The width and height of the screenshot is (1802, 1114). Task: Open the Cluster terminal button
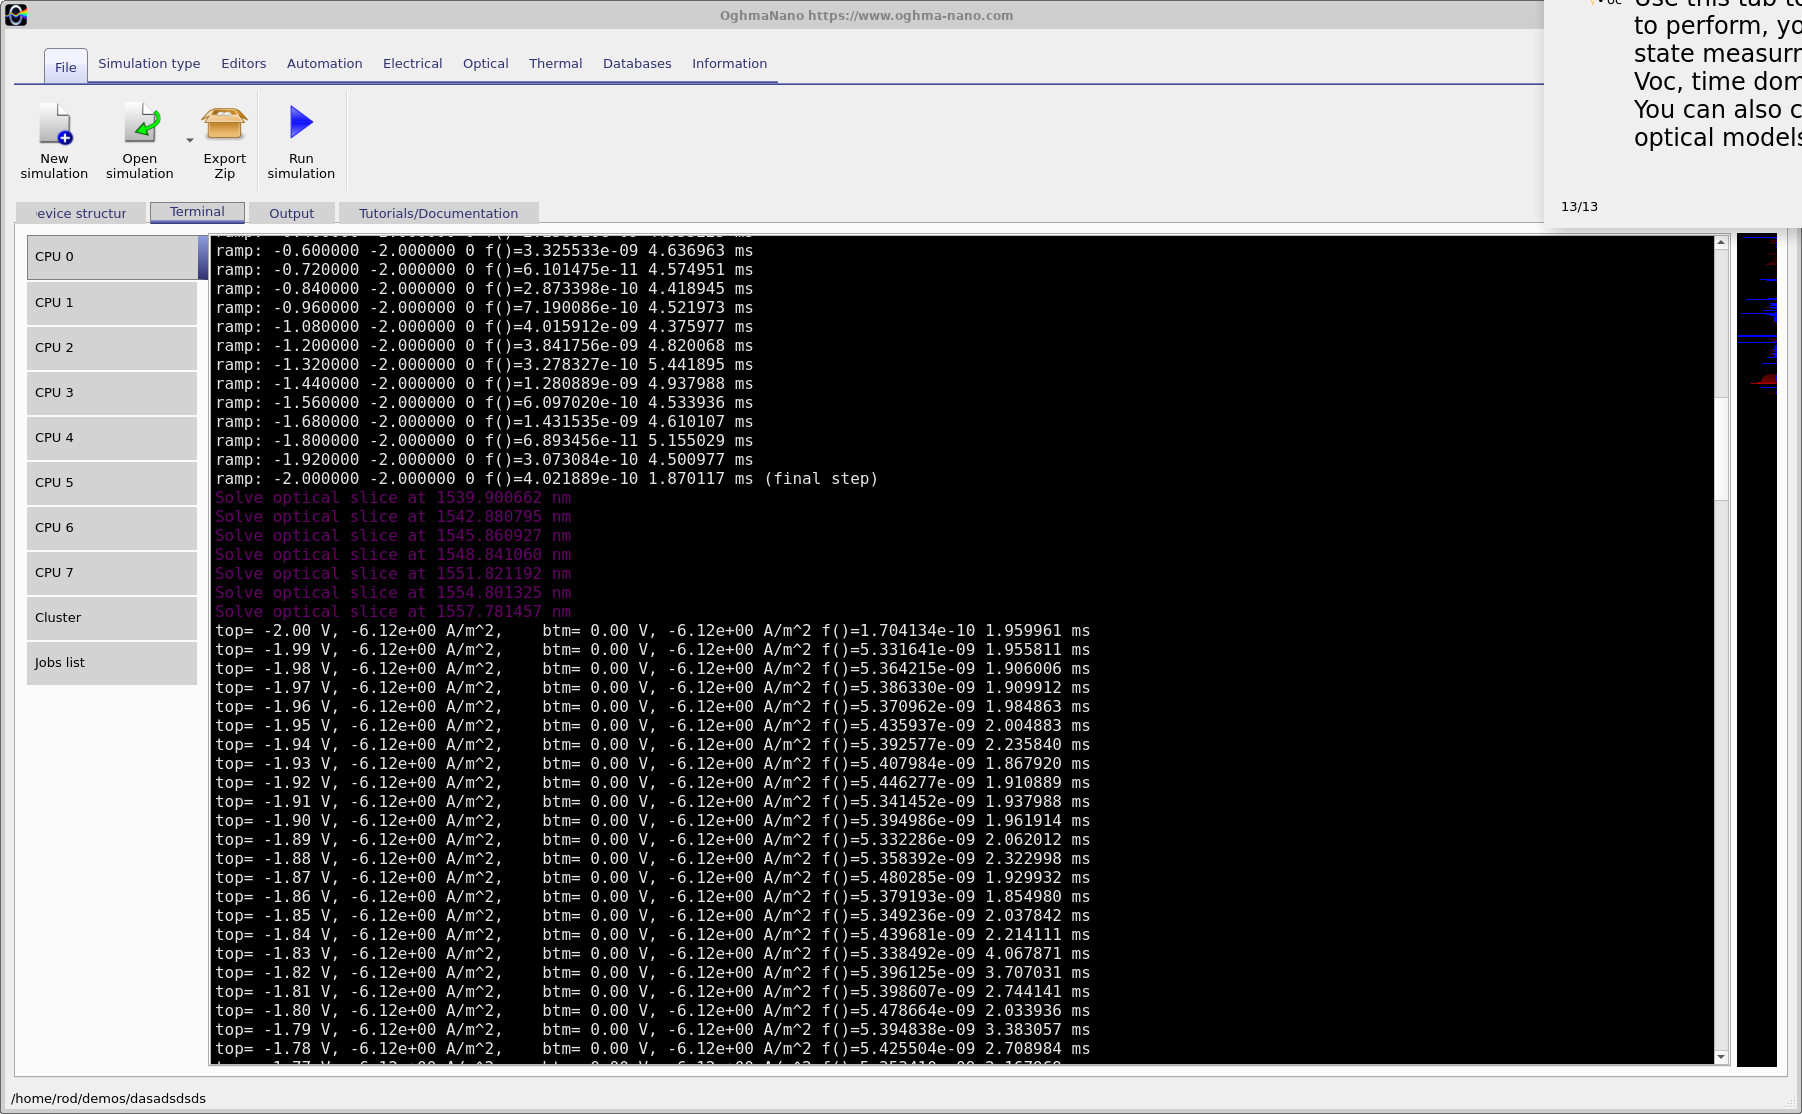[112, 618]
